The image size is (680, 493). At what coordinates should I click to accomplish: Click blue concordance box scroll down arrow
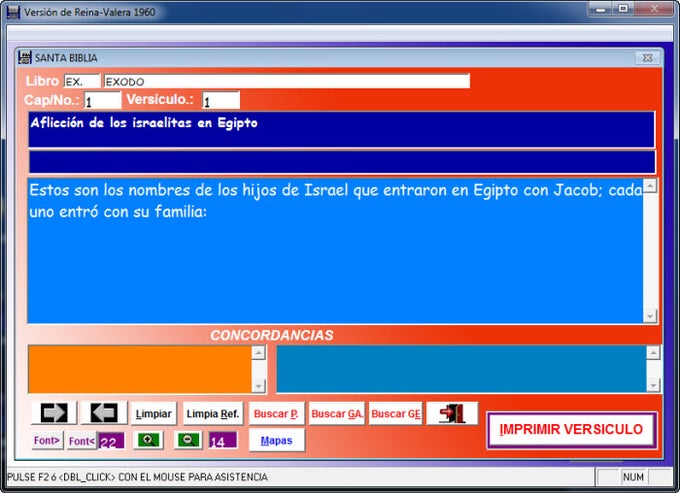653,385
